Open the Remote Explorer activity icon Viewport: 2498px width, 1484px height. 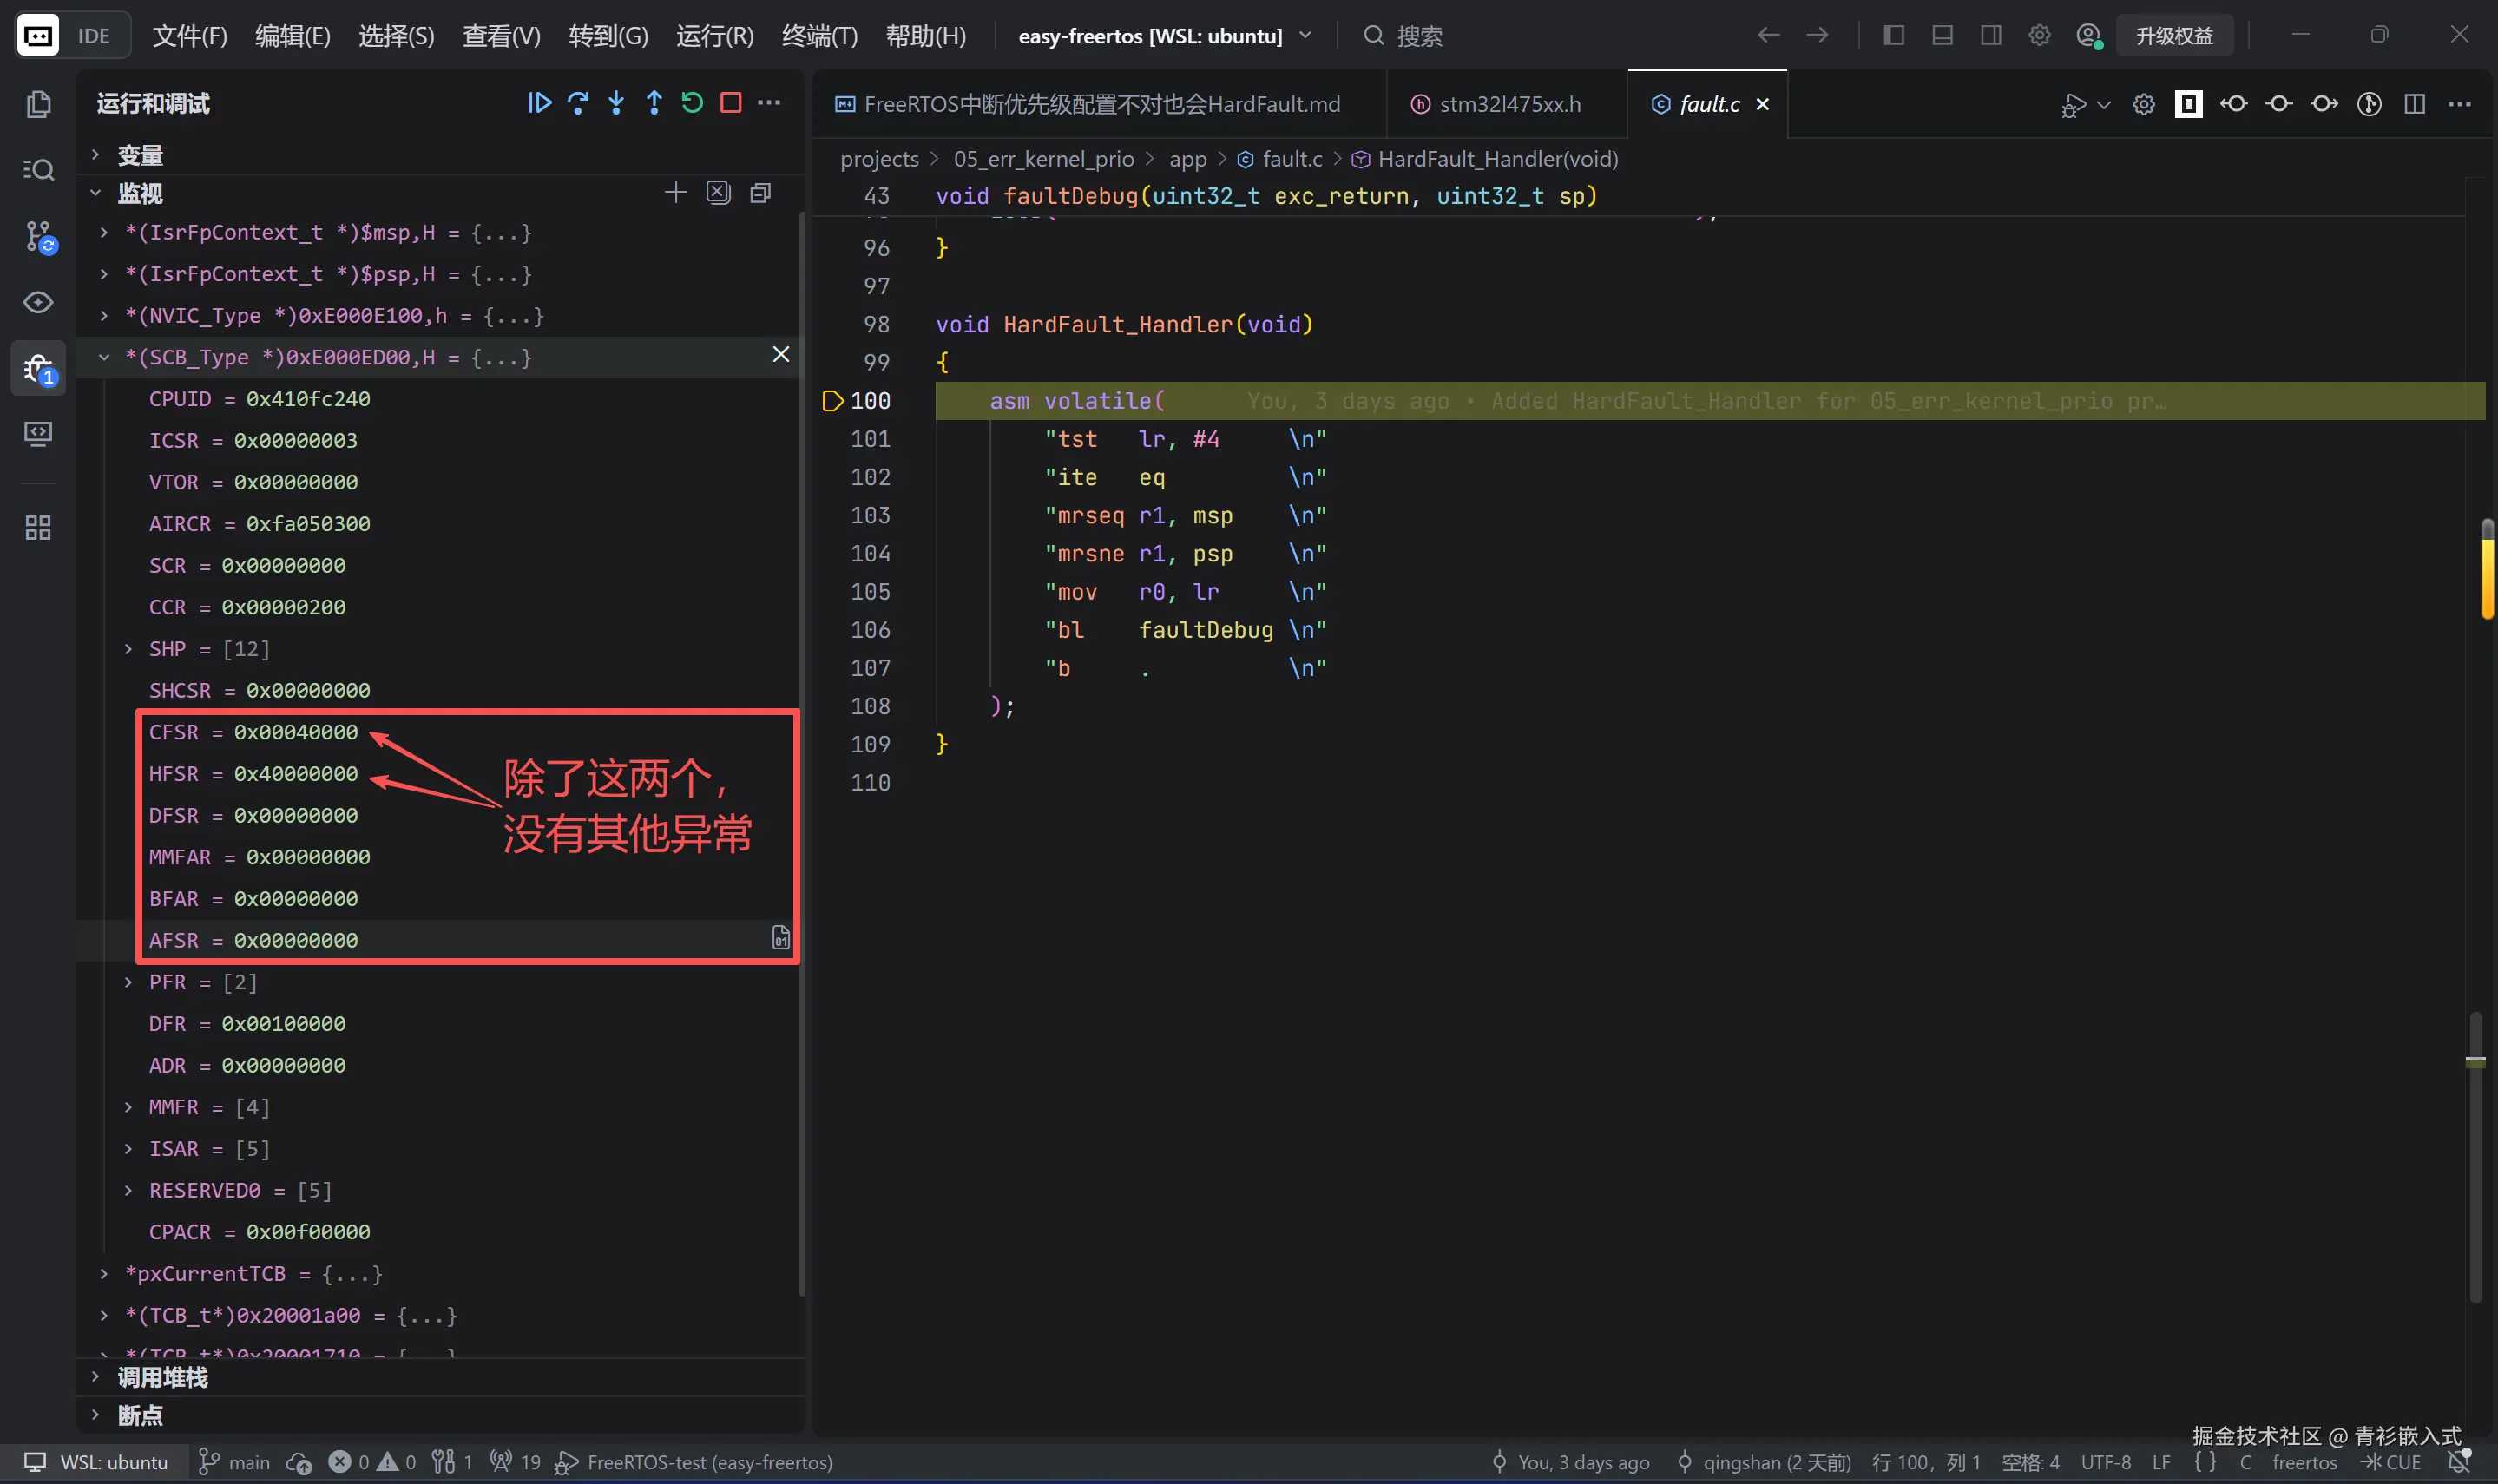38,434
